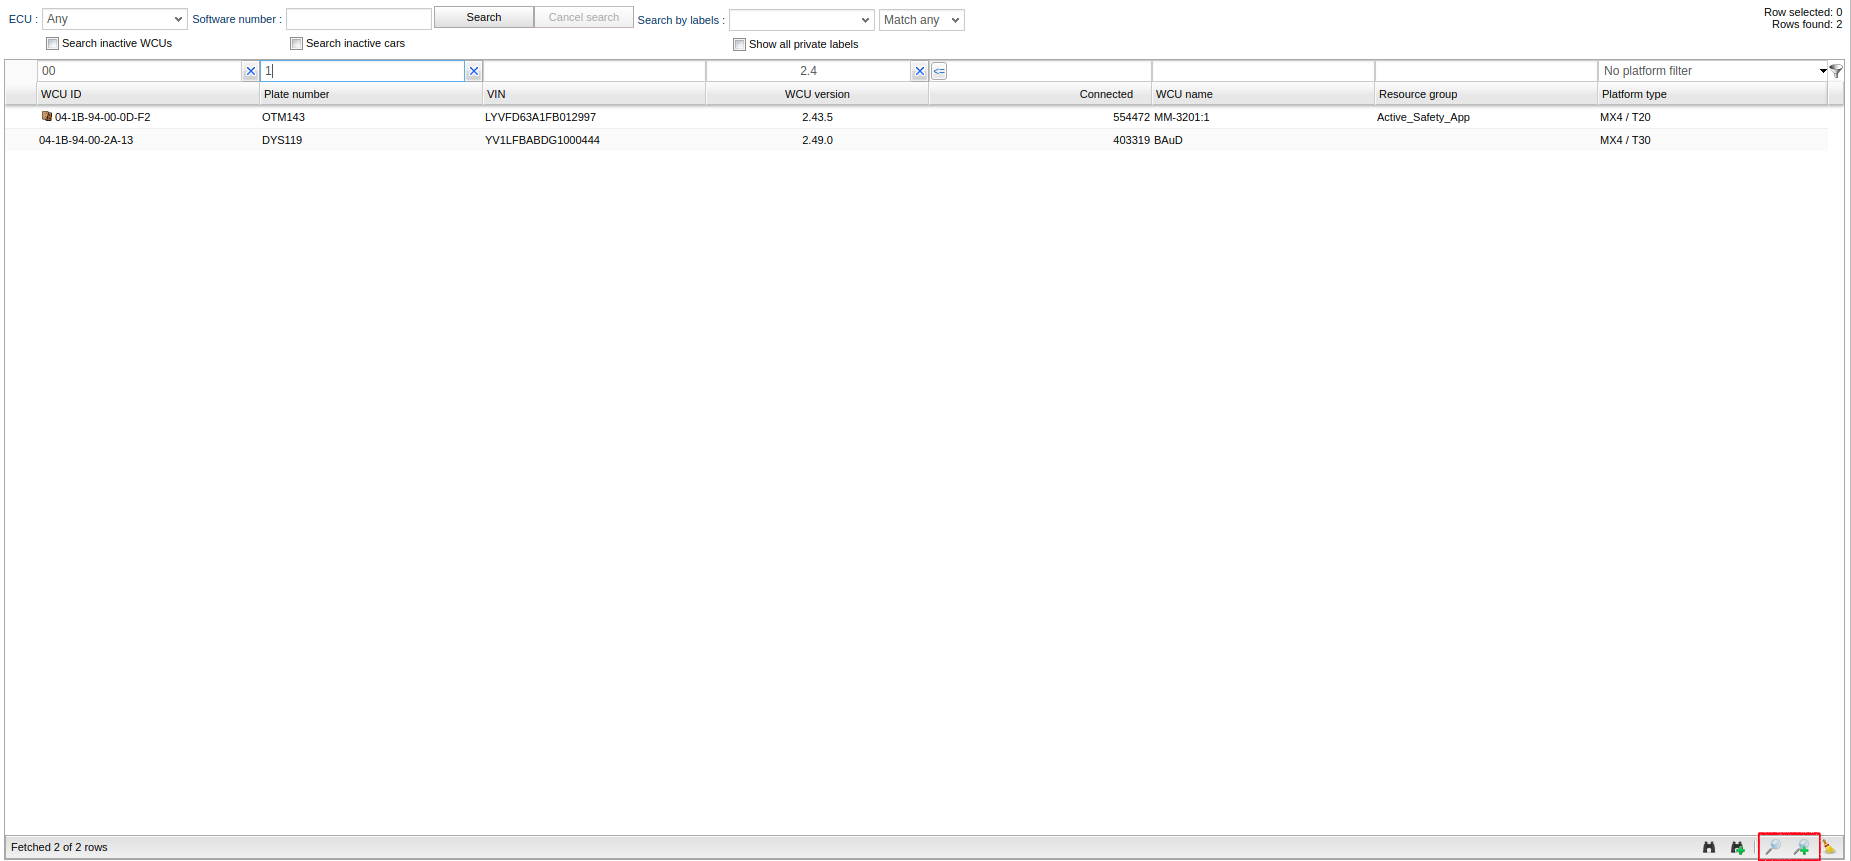Expand the Search by labels dropdown
Viewport: 1851px width, 861px height.
click(801, 20)
